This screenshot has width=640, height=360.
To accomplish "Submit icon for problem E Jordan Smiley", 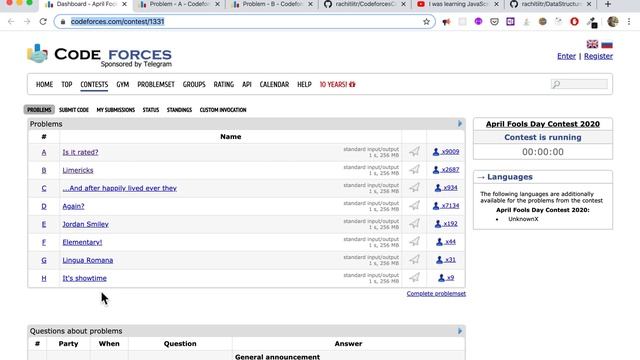I will (x=414, y=224).
